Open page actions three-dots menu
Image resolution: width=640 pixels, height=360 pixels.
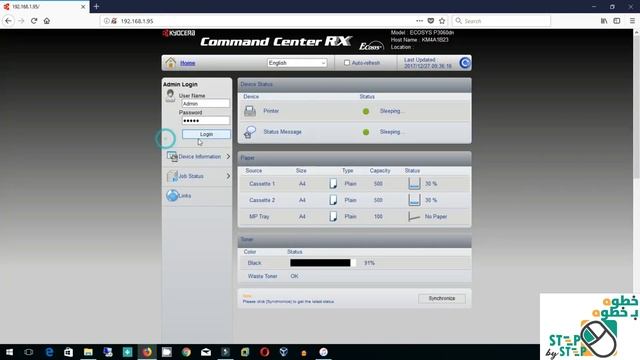point(419,21)
